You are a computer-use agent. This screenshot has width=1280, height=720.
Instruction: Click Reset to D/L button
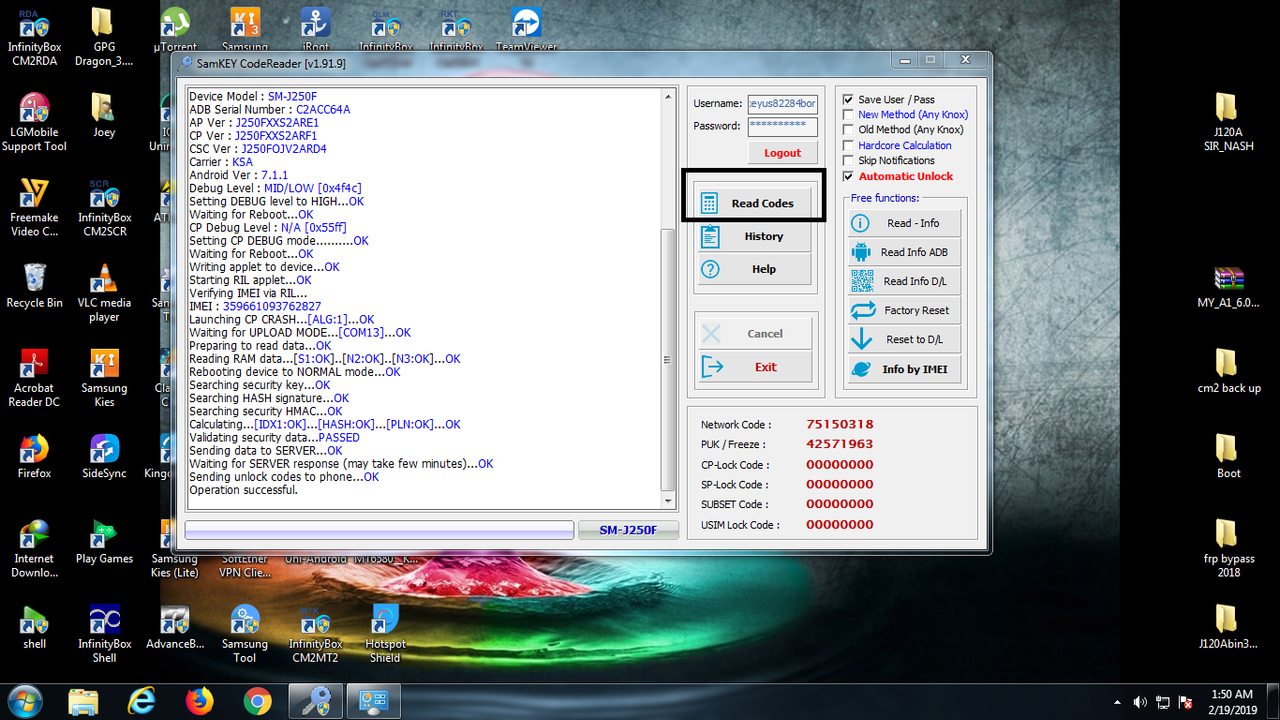point(904,339)
